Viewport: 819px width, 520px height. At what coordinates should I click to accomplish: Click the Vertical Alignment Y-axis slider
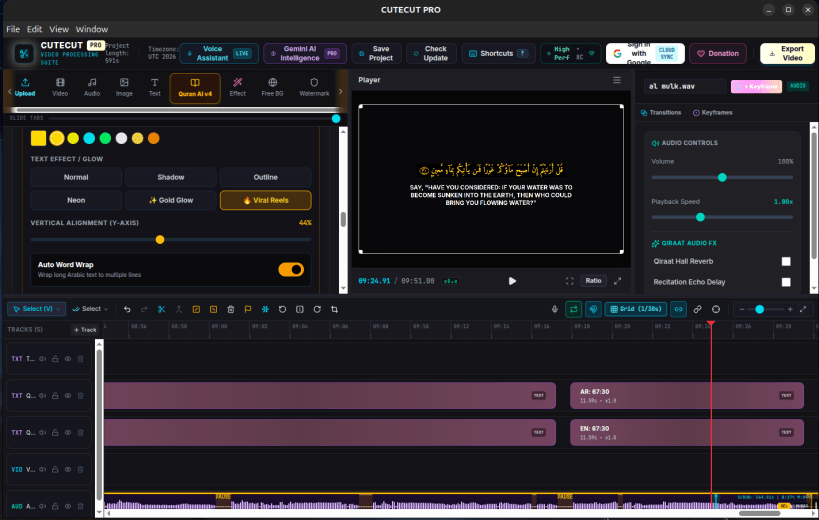(x=171, y=240)
